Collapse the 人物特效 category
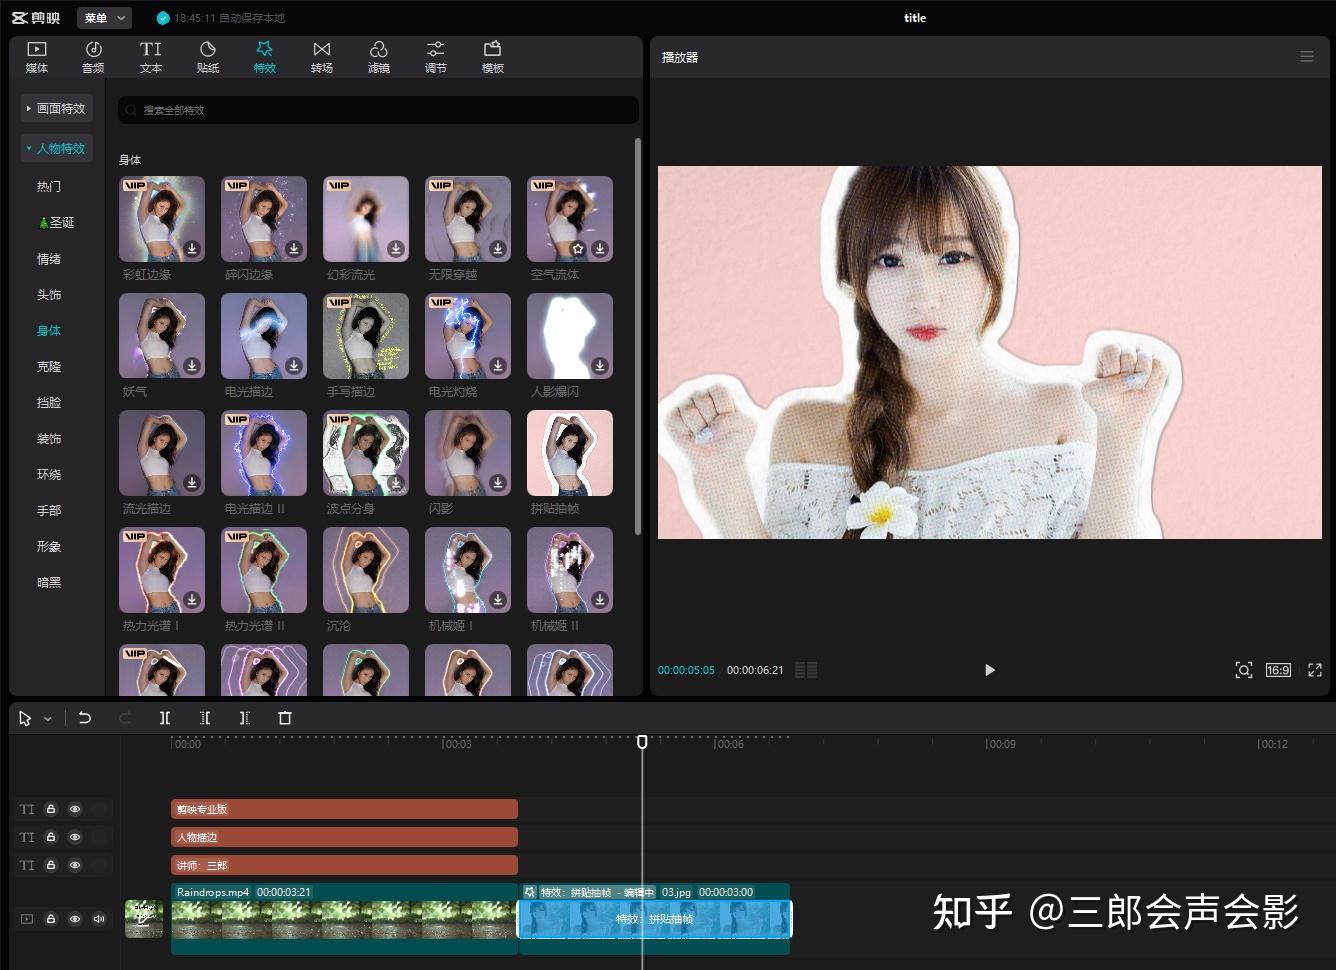Screen dimensions: 1336x970 pyautogui.click(x=57, y=148)
